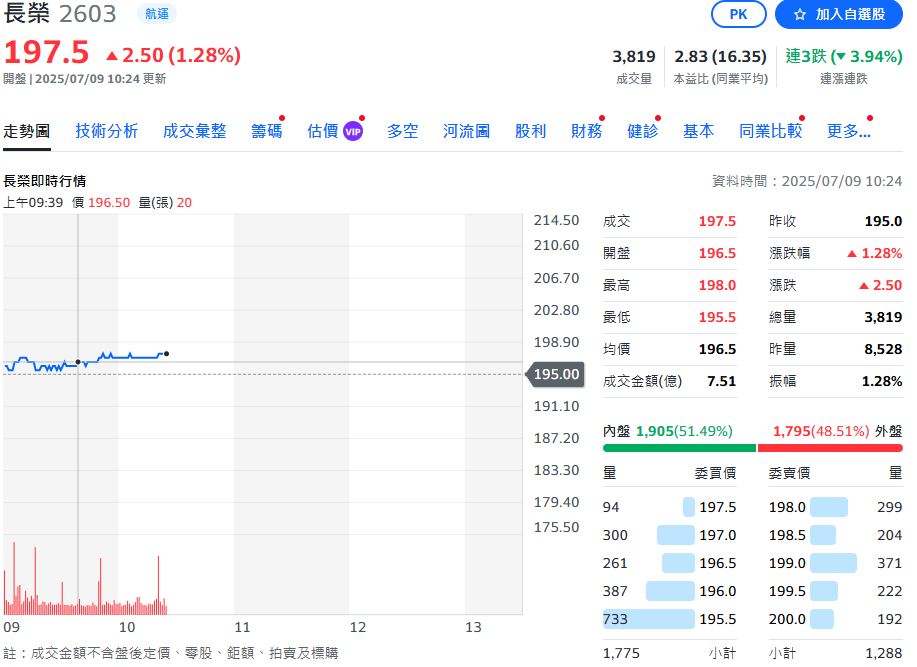This screenshot has height=667, width=917.
Task: Expand the 更多... tab menu
Action: tap(849, 131)
